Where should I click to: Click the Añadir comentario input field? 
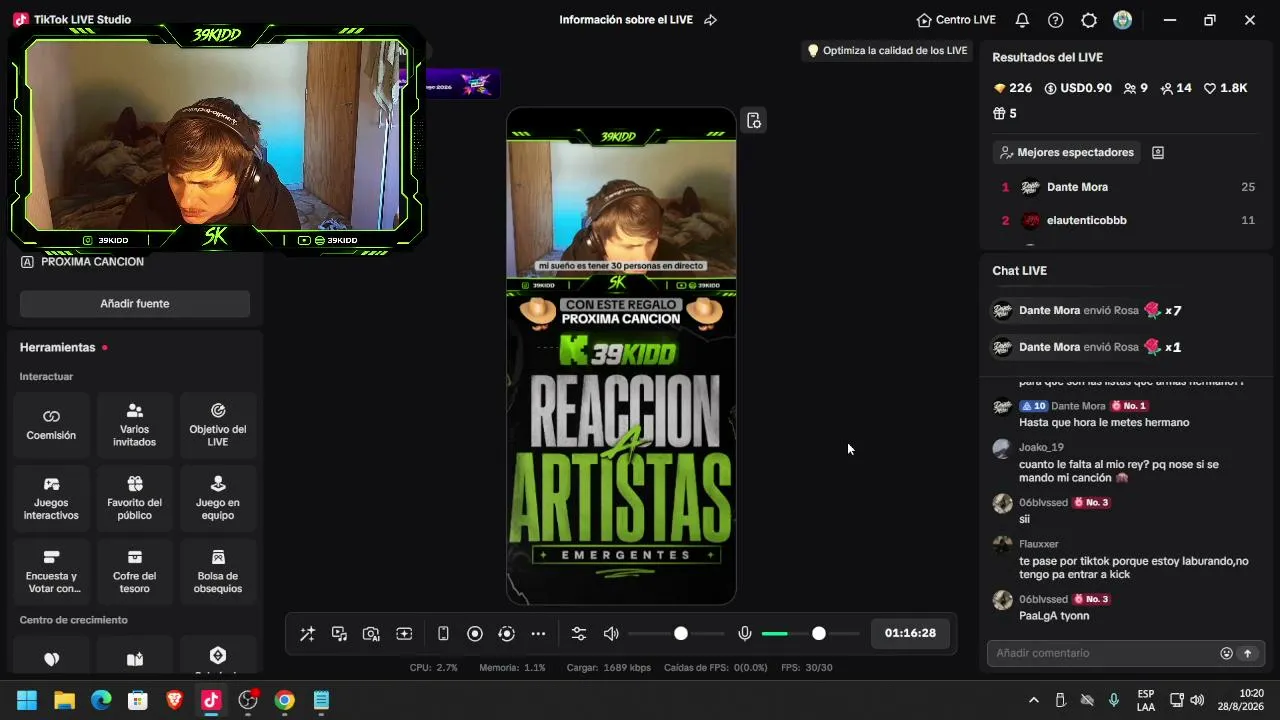click(1104, 653)
